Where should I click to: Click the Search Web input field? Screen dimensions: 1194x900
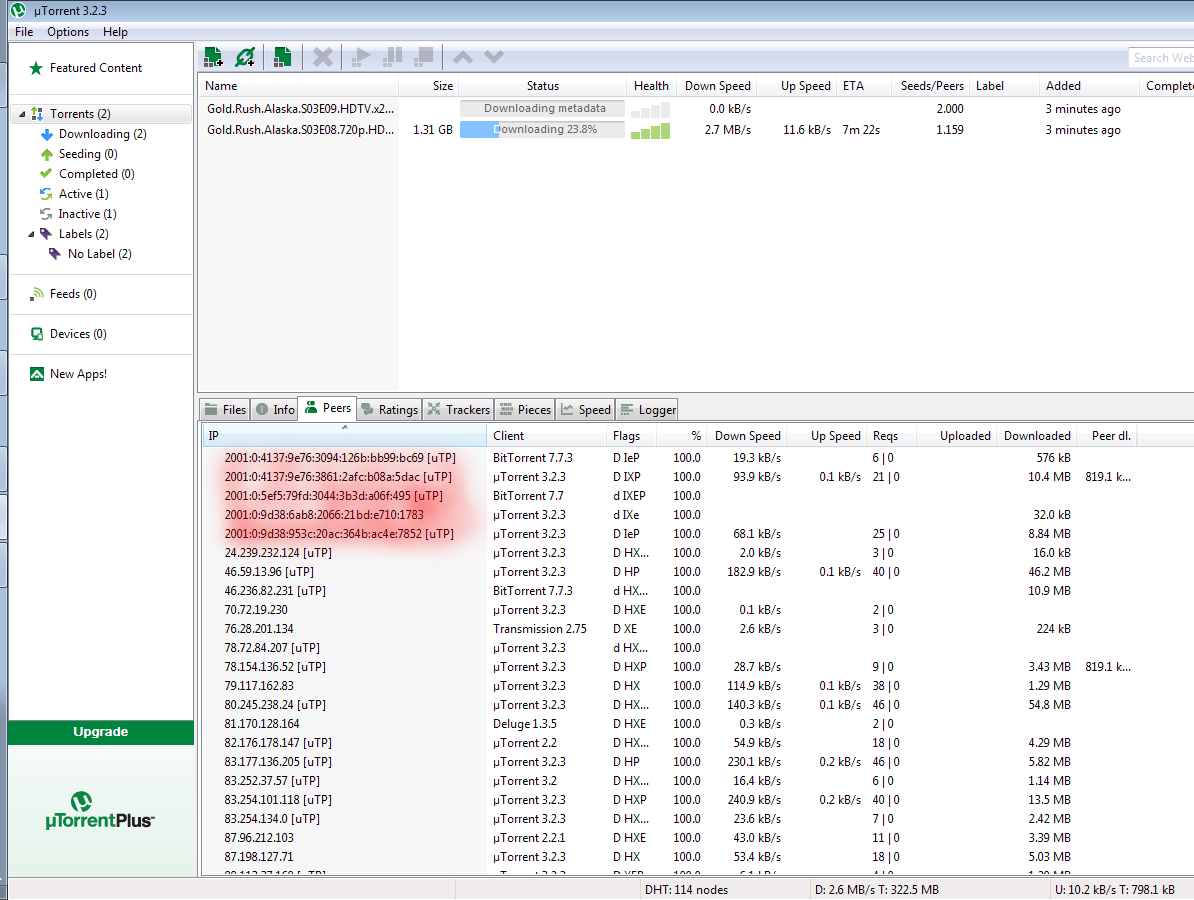coord(1162,58)
